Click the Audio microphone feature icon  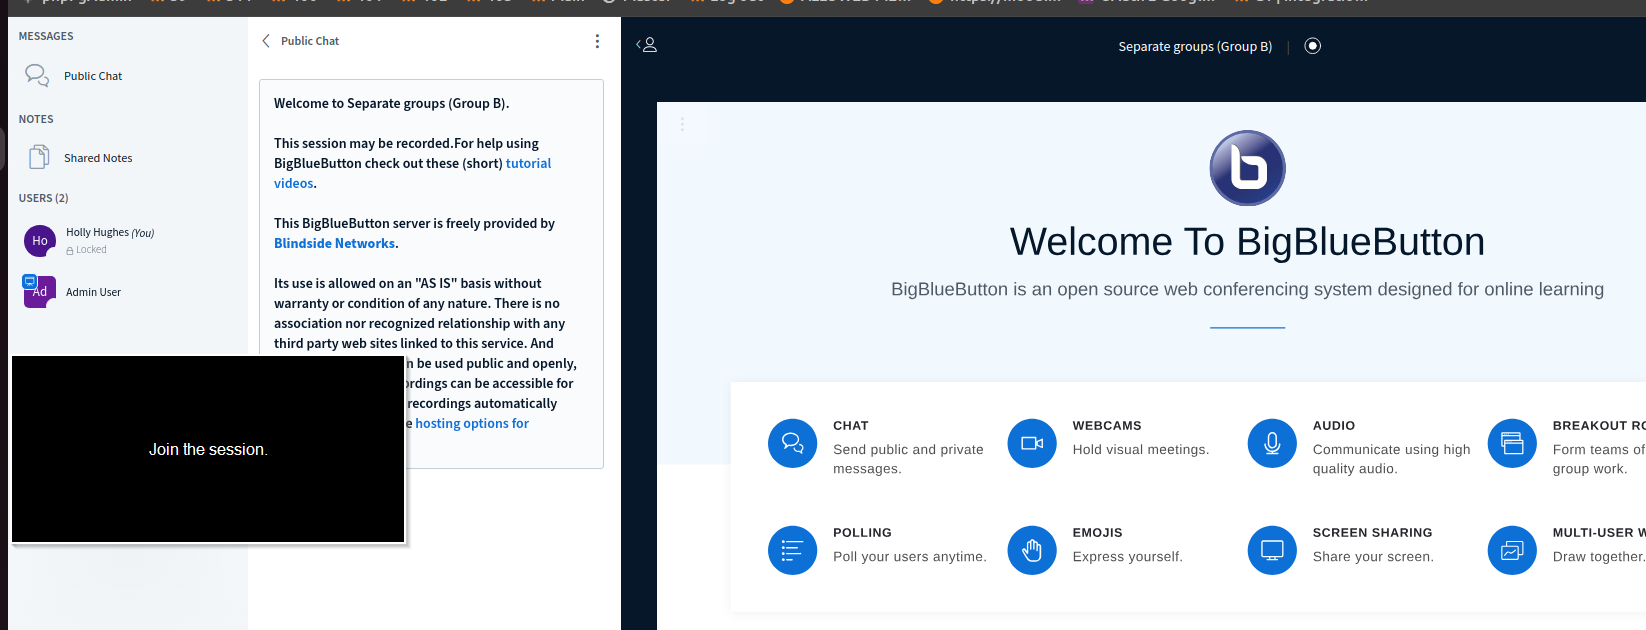click(1272, 443)
